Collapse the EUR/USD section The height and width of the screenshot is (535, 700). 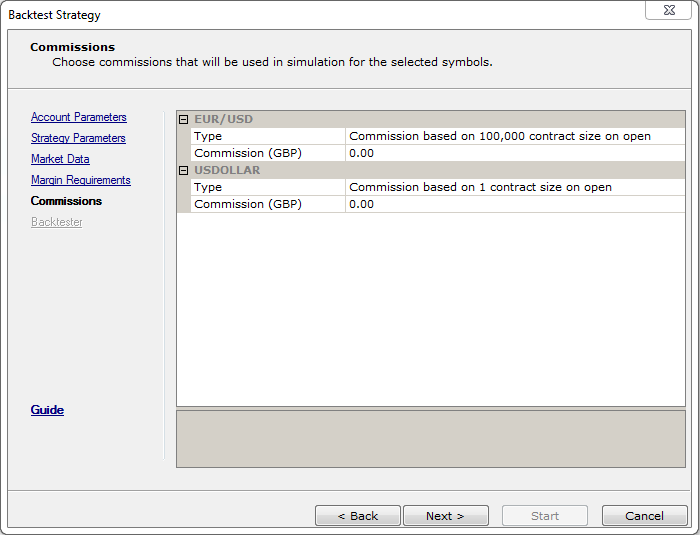point(183,120)
